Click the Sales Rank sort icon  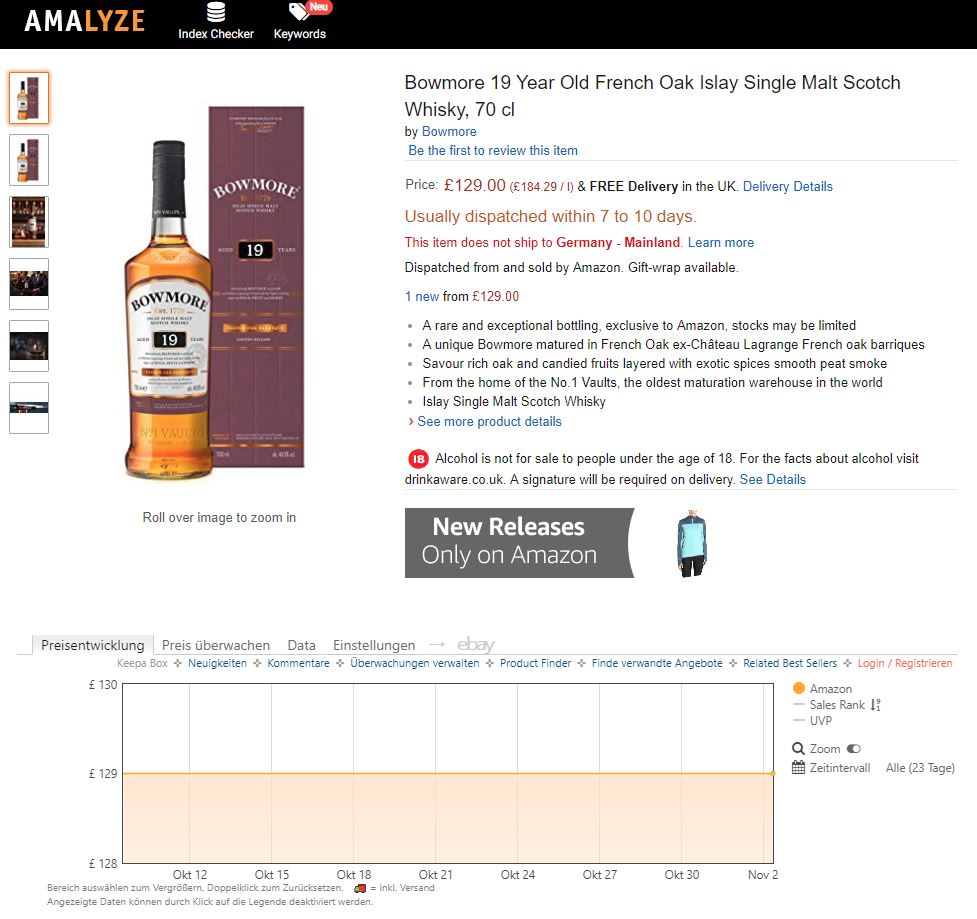[x=875, y=705]
